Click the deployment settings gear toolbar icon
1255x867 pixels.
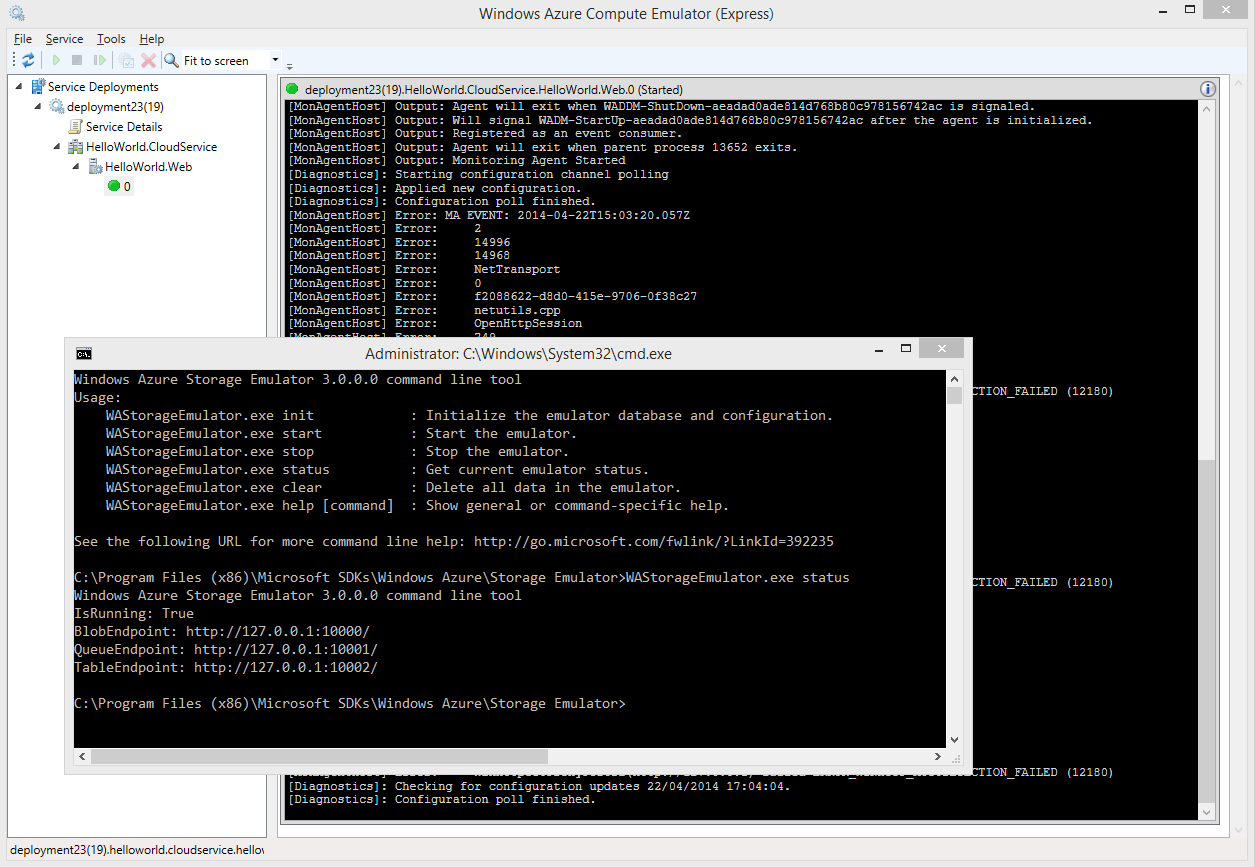click(128, 61)
